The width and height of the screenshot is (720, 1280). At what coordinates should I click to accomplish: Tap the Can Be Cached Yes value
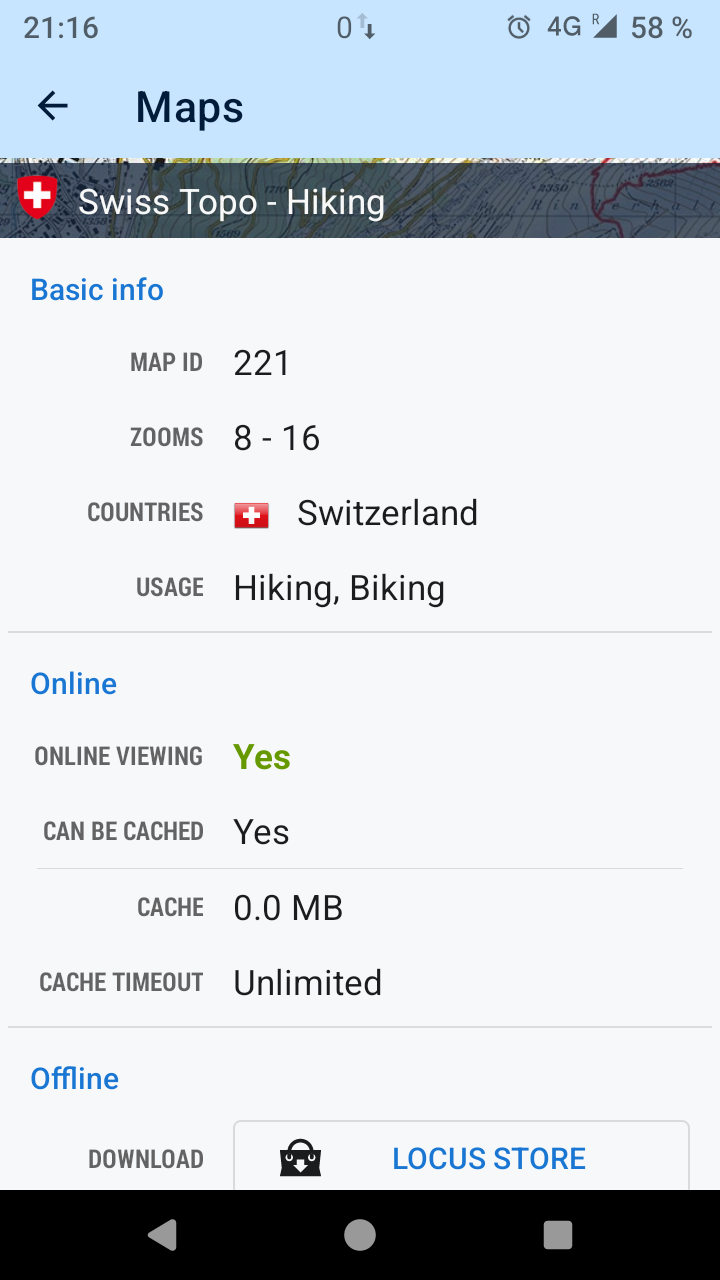262,832
